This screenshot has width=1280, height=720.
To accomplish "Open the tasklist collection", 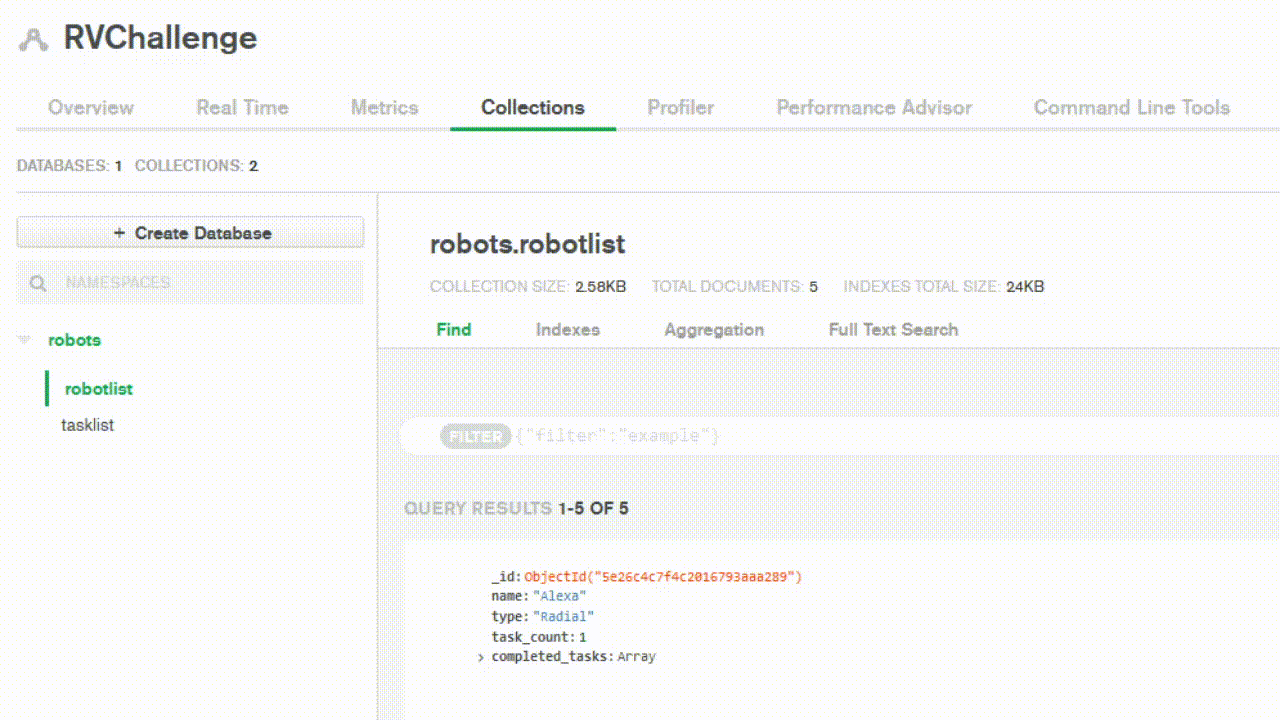I will pos(87,425).
